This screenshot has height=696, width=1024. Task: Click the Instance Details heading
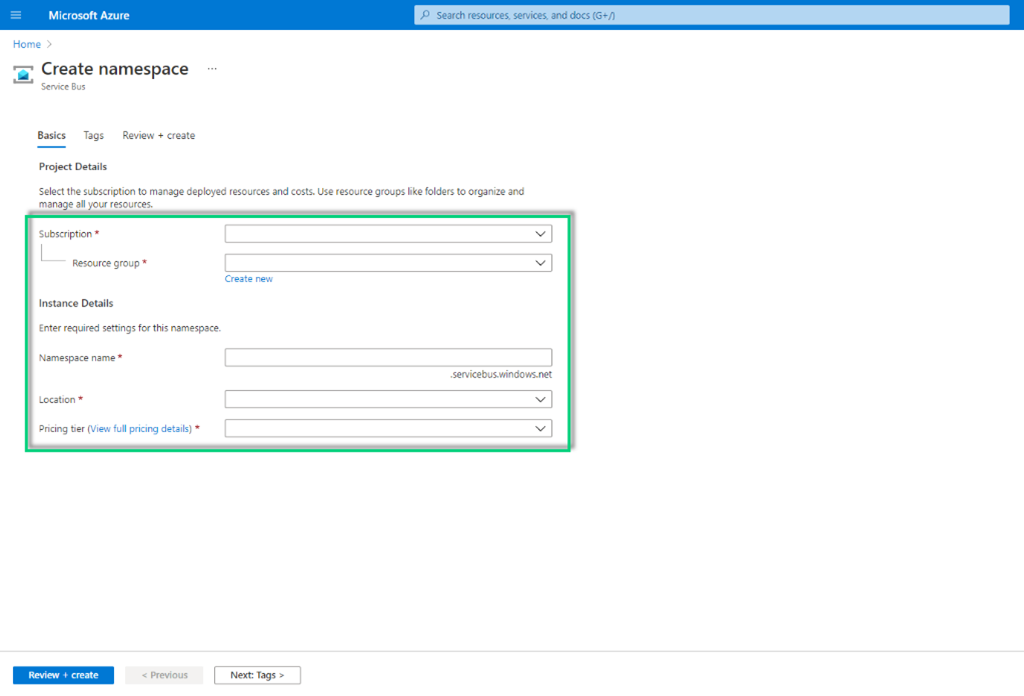point(76,303)
